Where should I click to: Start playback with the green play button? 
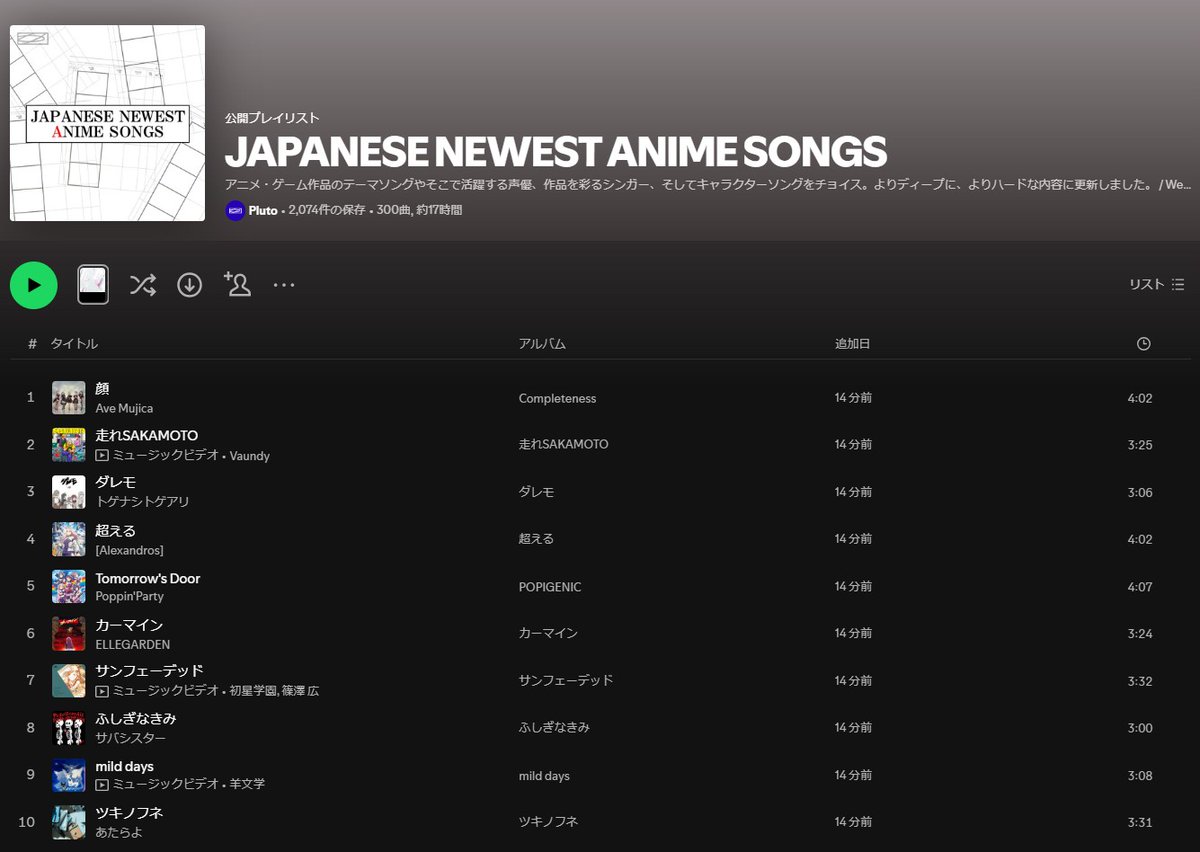[34, 285]
